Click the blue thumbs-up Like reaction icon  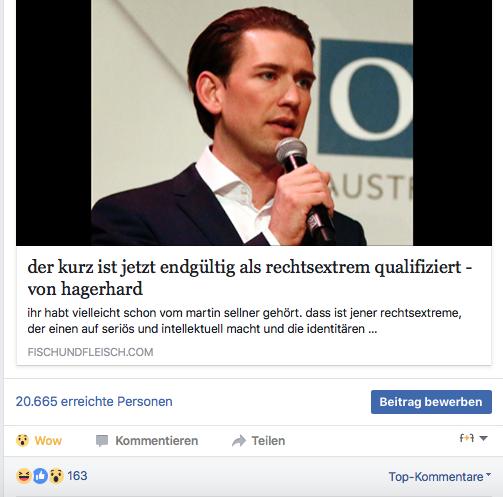[40, 476]
